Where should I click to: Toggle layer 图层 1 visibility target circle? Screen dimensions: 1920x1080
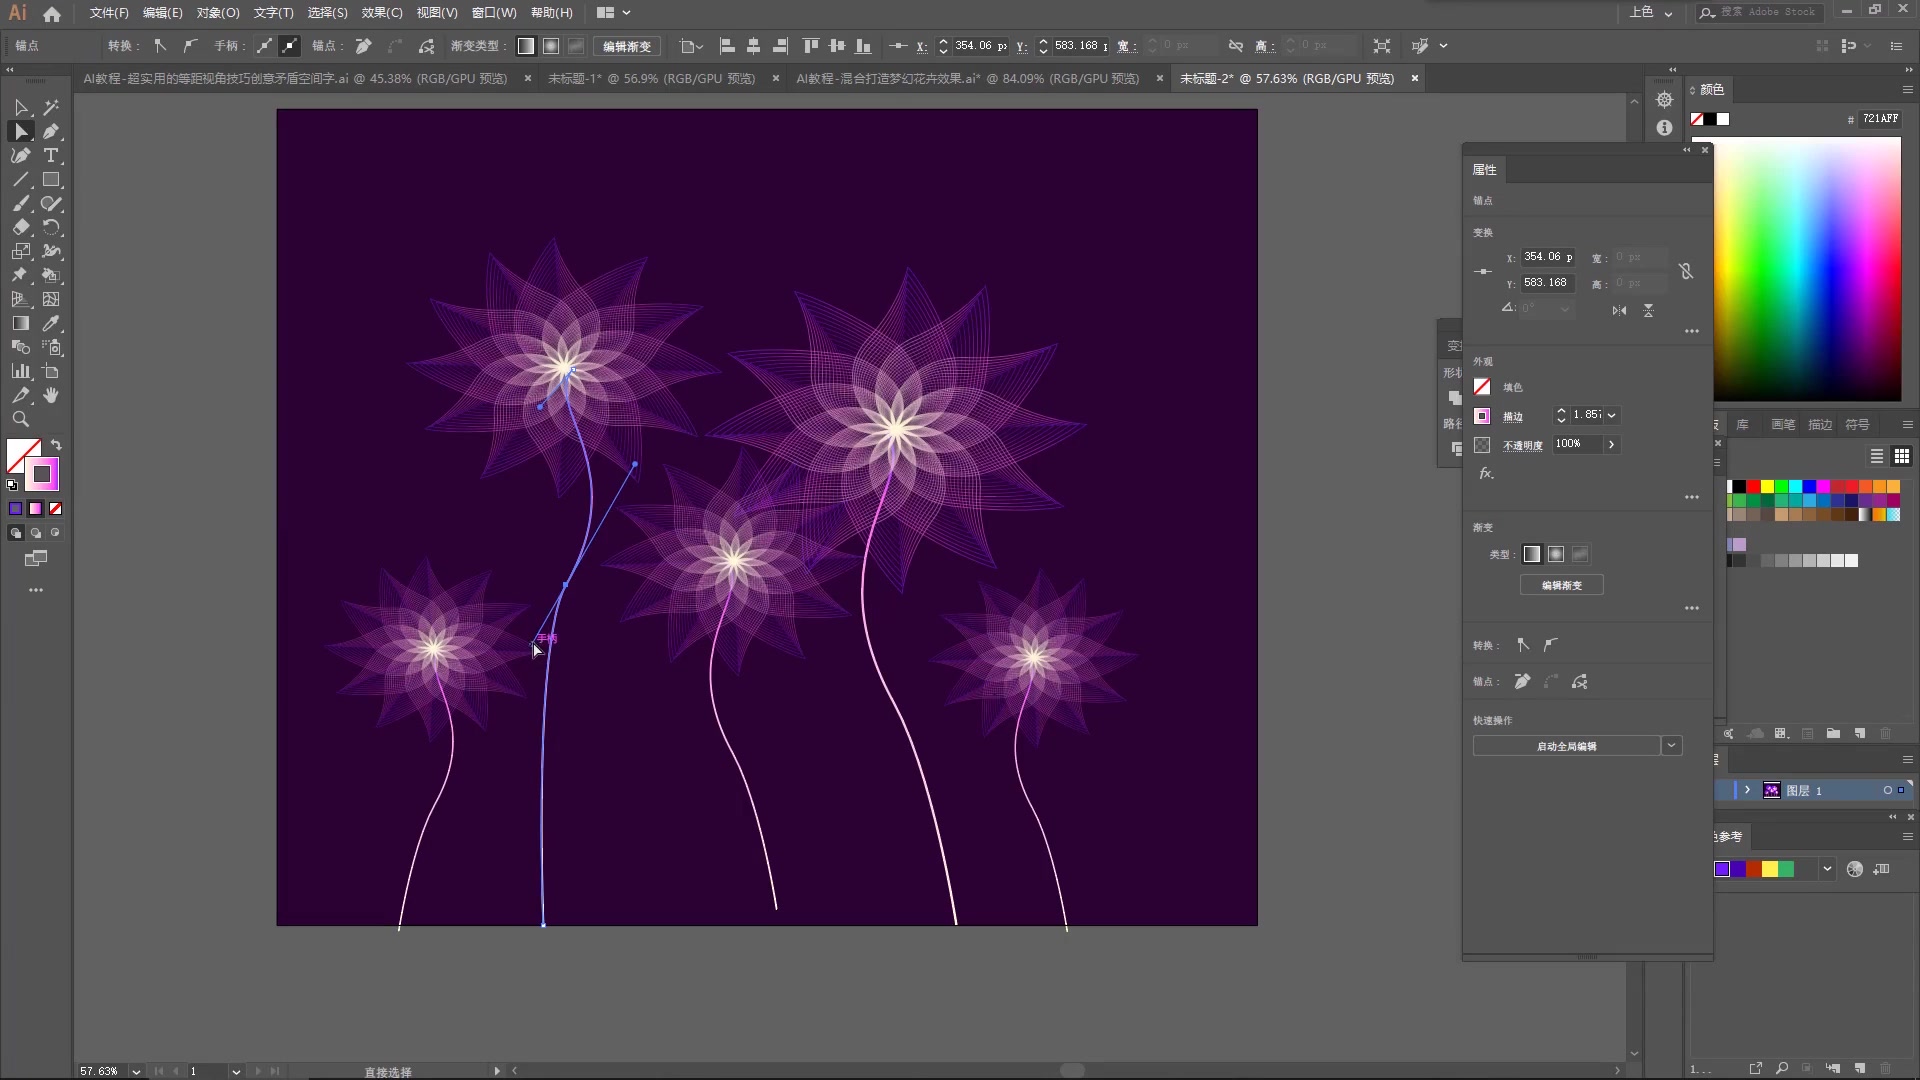[x=1887, y=790]
